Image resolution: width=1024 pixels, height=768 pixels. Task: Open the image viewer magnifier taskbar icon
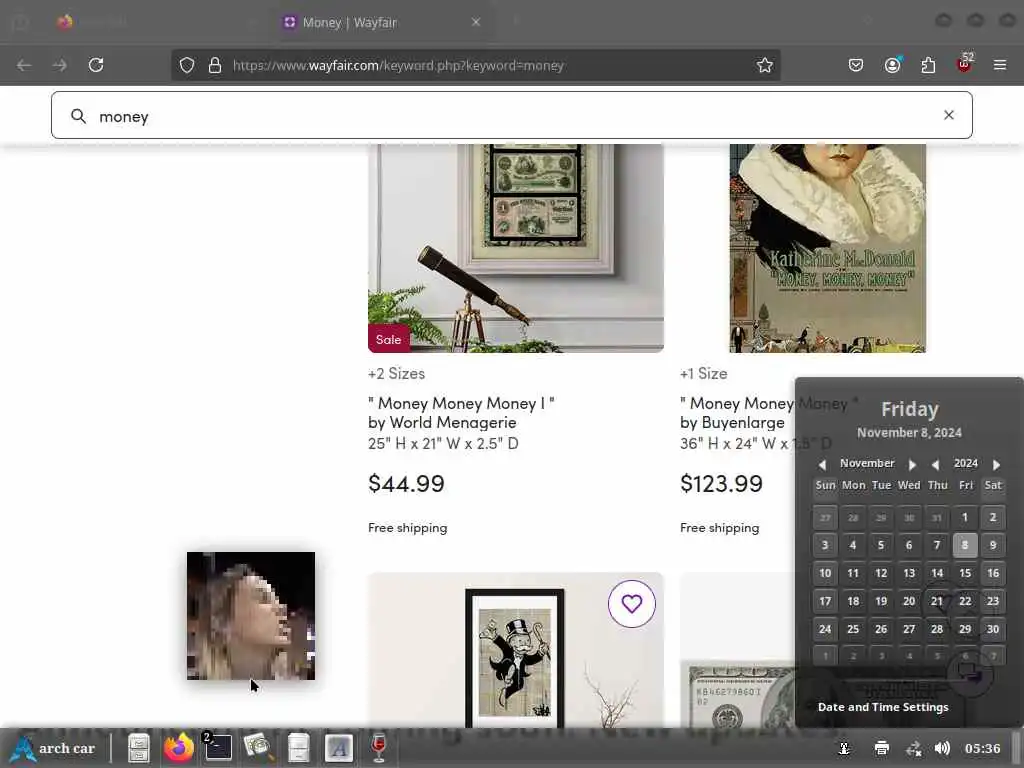click(258, 748)
